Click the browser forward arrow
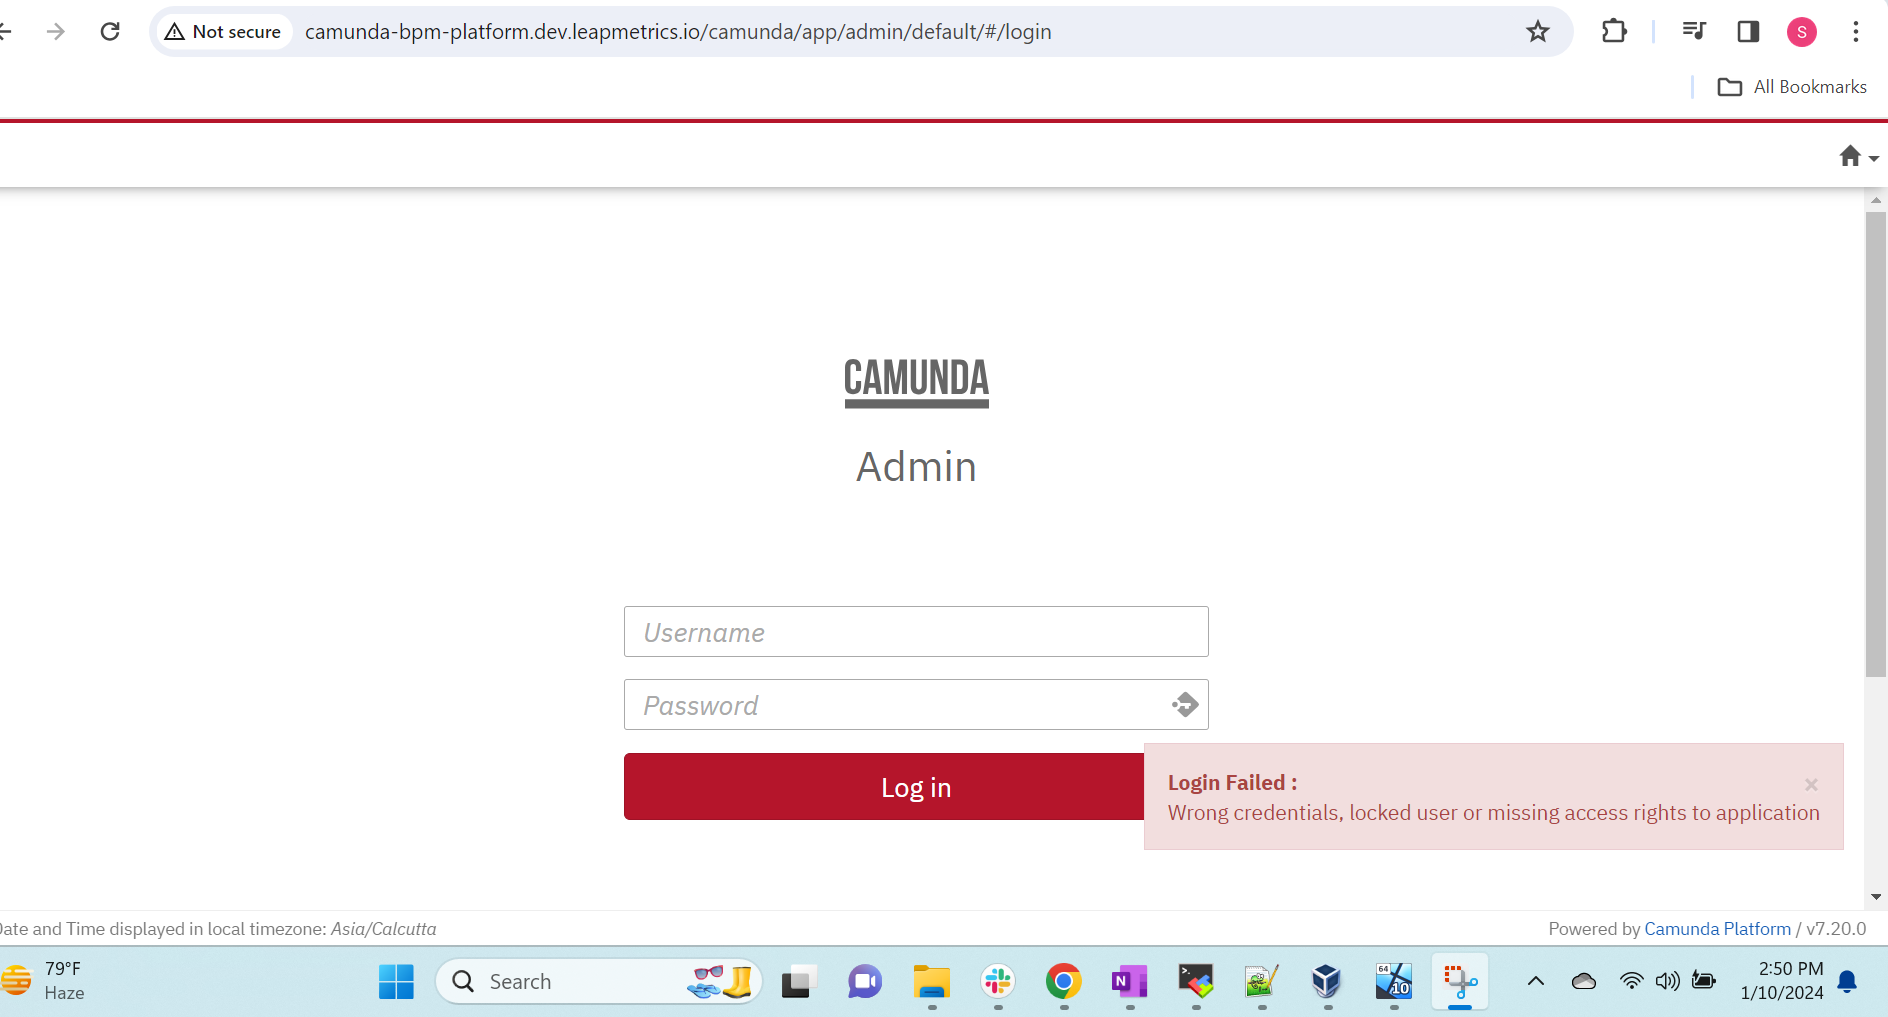This screenshot has height=1017, width=1888. (x=56, y=31)
